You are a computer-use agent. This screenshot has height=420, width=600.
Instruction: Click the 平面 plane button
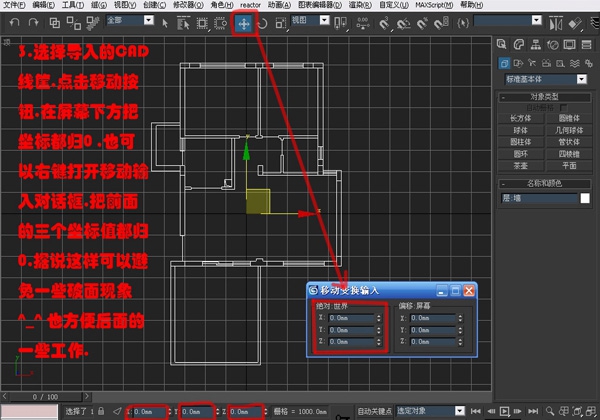pos(569,166)
